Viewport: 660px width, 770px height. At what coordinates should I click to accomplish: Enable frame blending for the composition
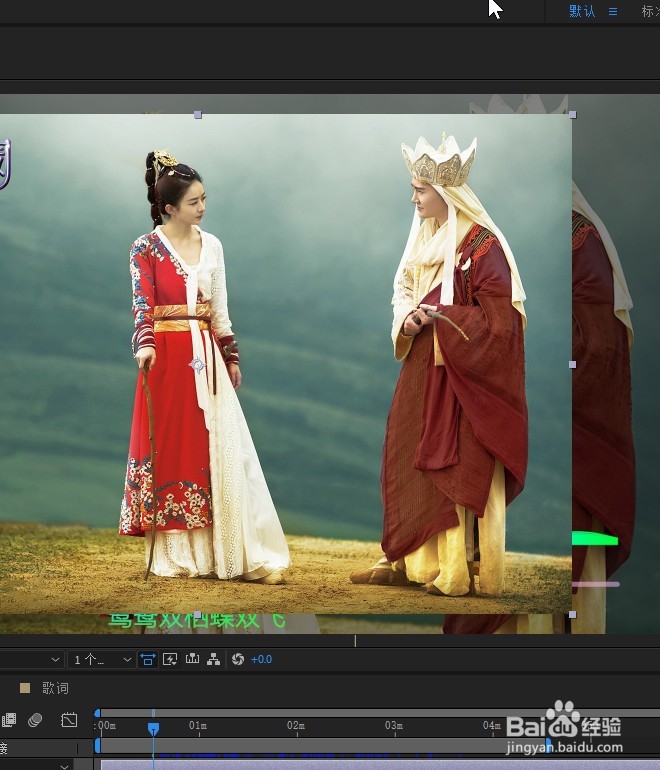[x=9, y=720]
